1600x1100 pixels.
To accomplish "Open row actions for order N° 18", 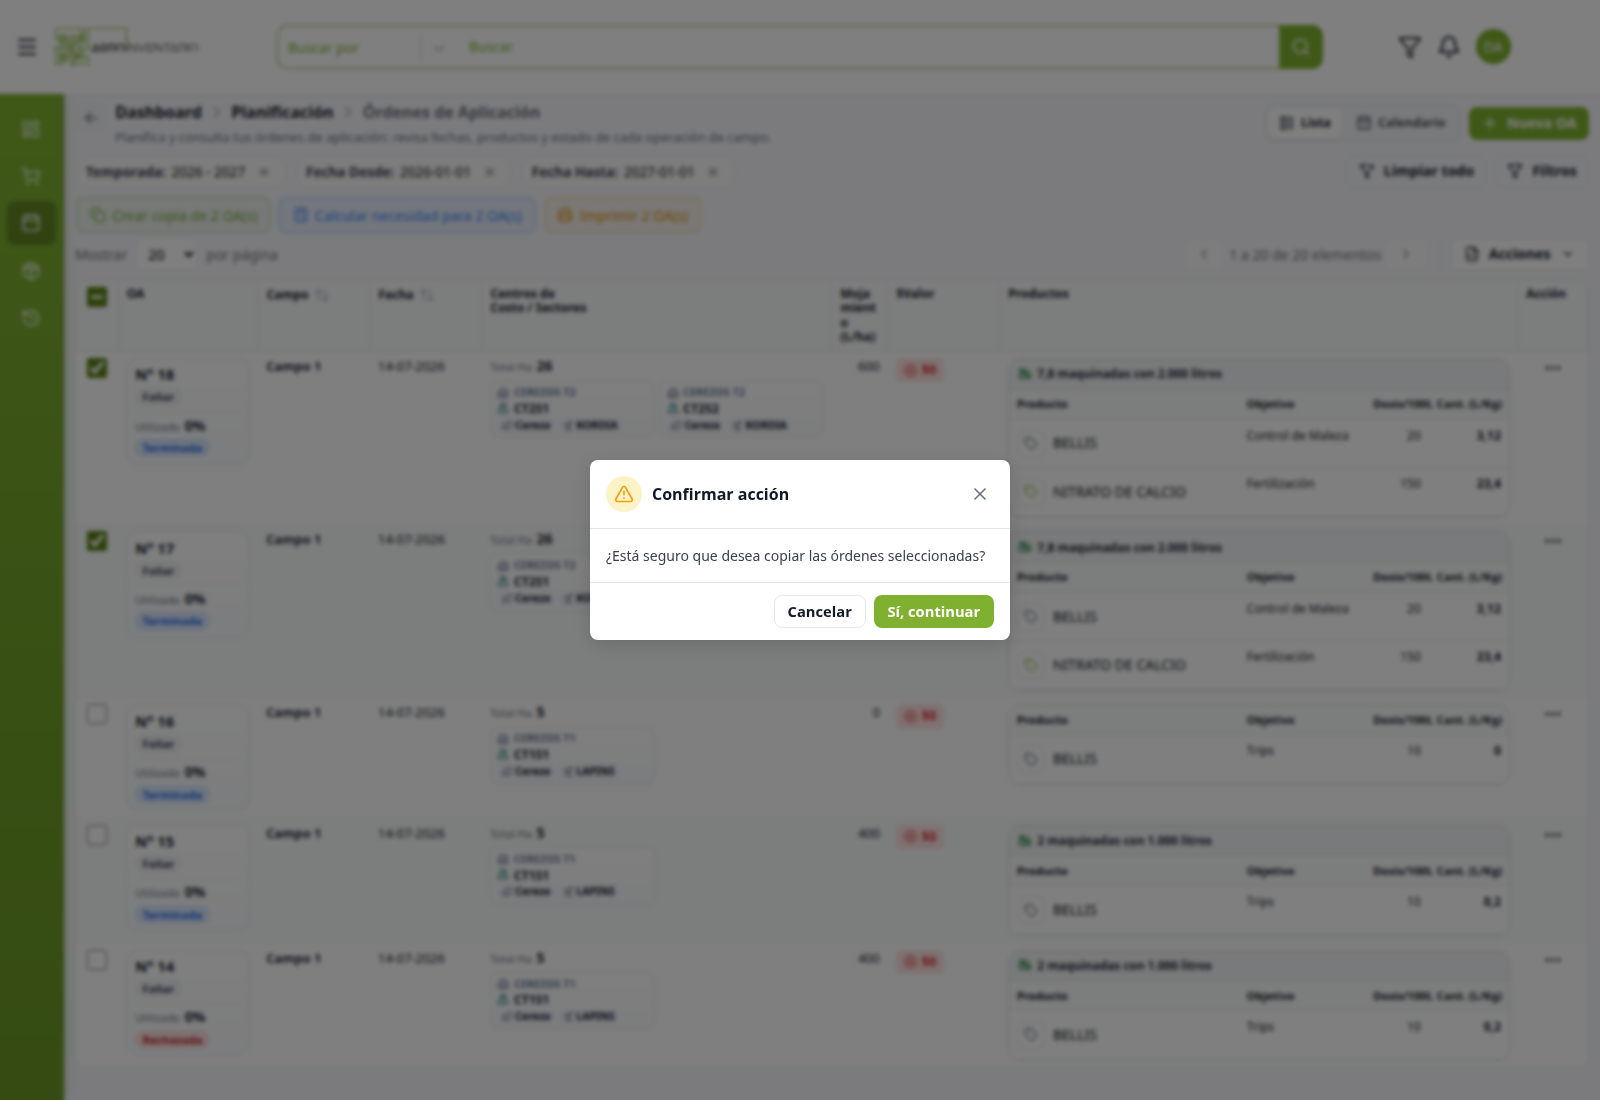I will pyautogui.click(x=1552, y=368).
